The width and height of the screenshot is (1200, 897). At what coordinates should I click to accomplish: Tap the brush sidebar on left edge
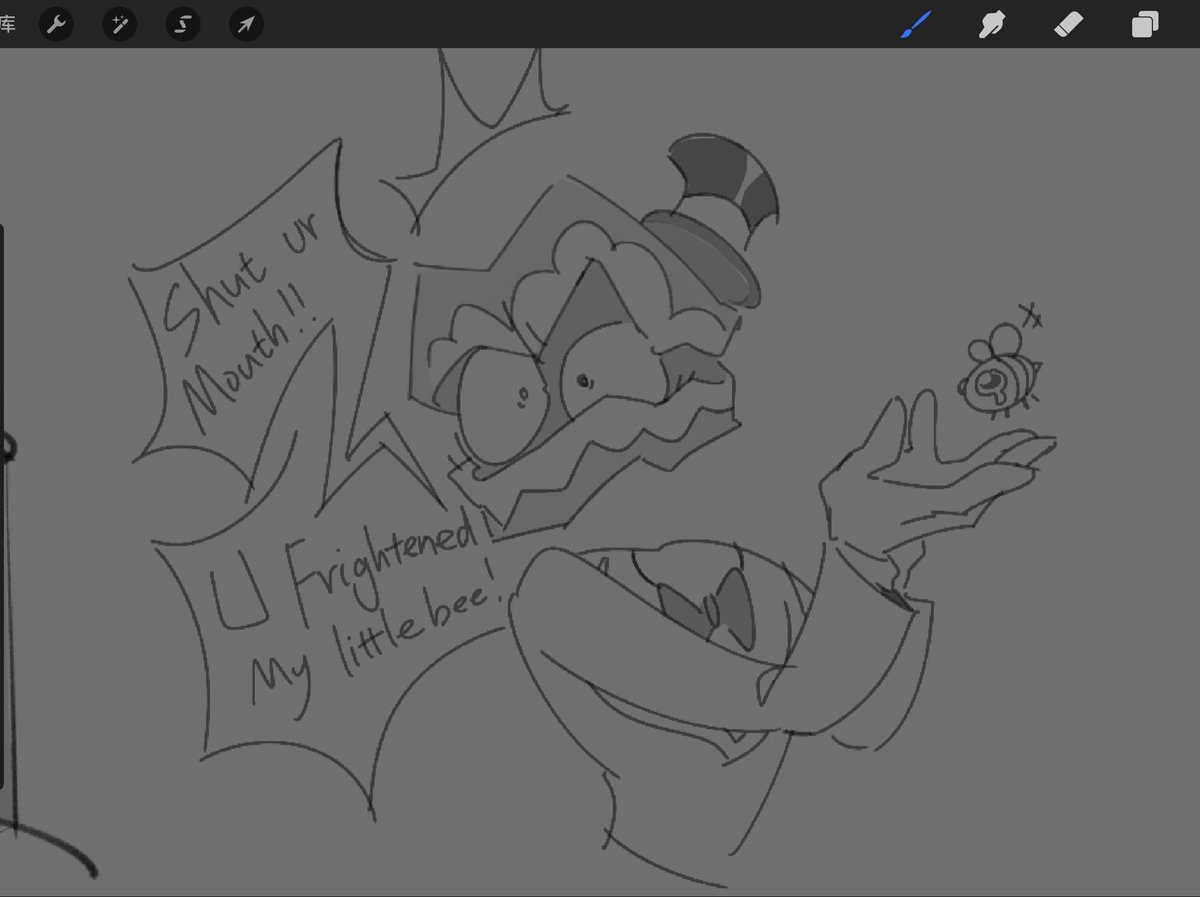tap(2, 505)
